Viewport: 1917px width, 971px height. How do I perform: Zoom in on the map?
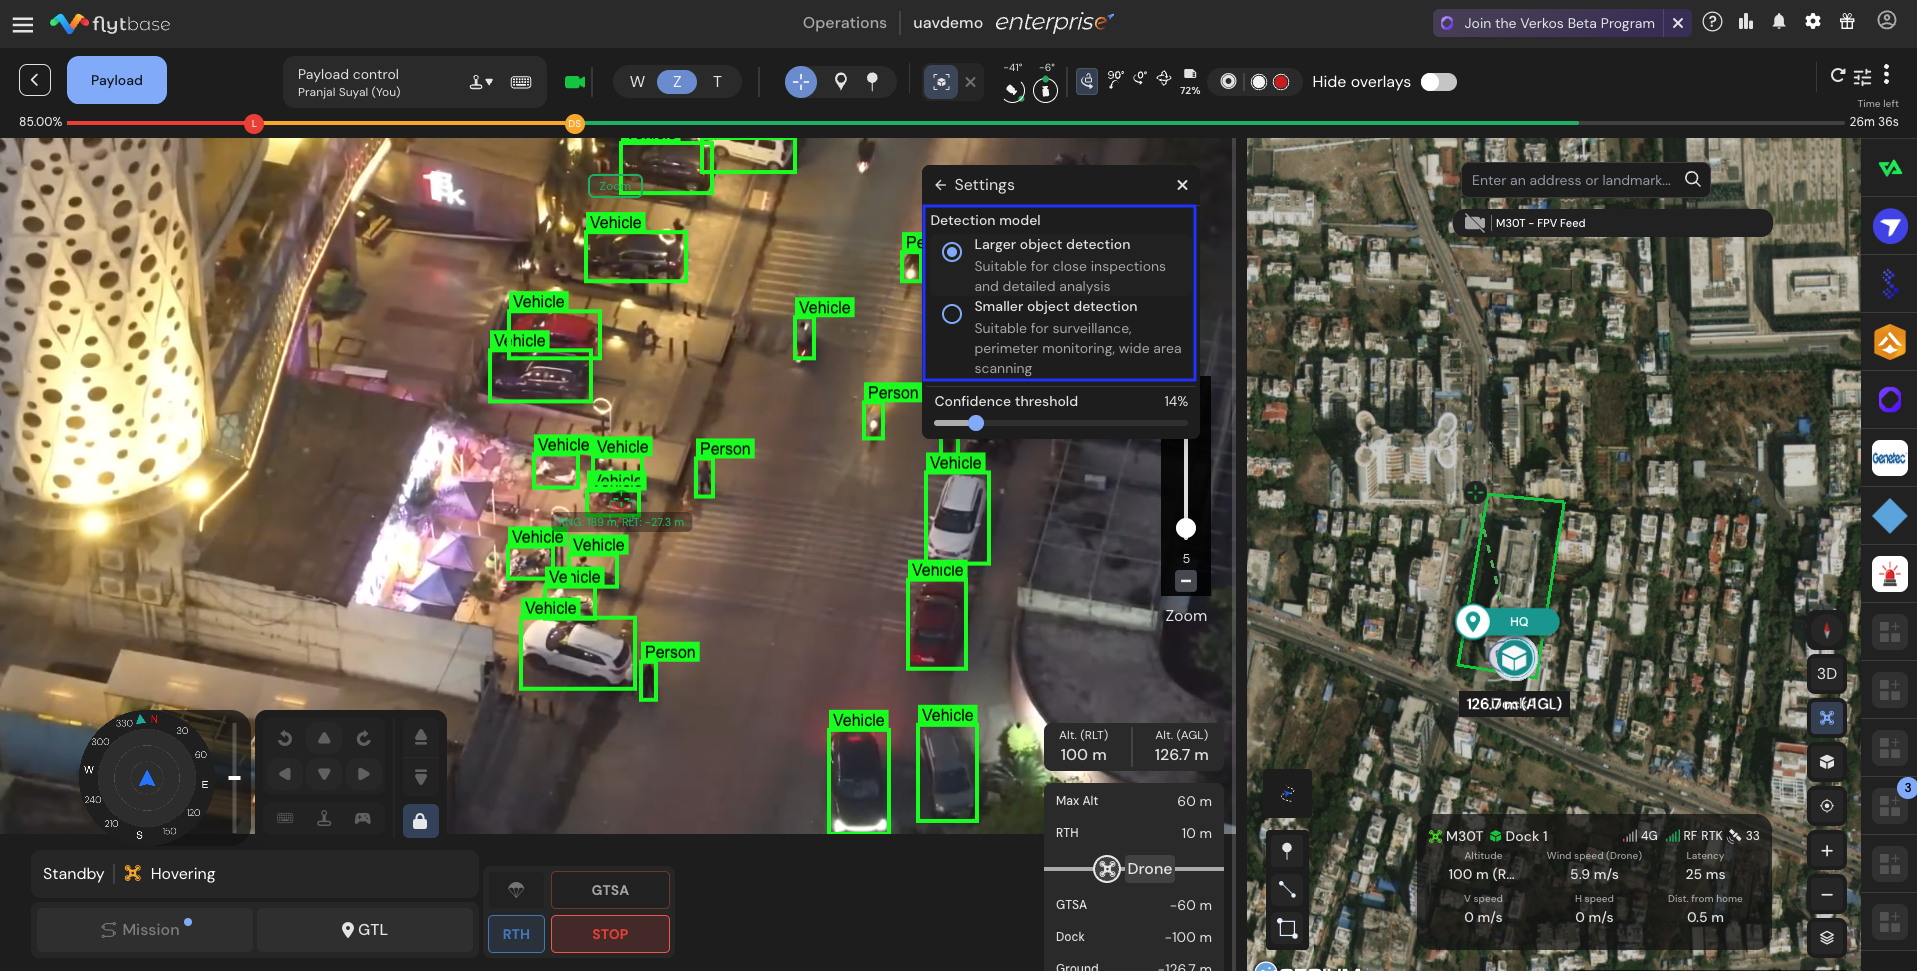coord(1827,851)
